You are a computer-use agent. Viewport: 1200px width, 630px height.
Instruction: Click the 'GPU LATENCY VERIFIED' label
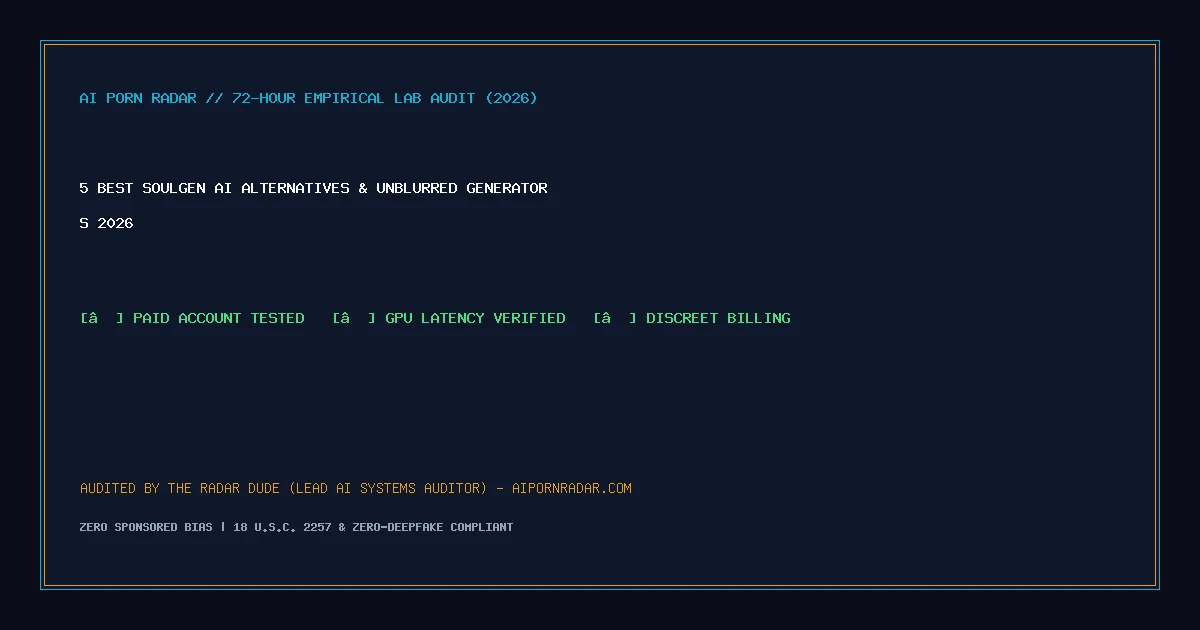475,318
